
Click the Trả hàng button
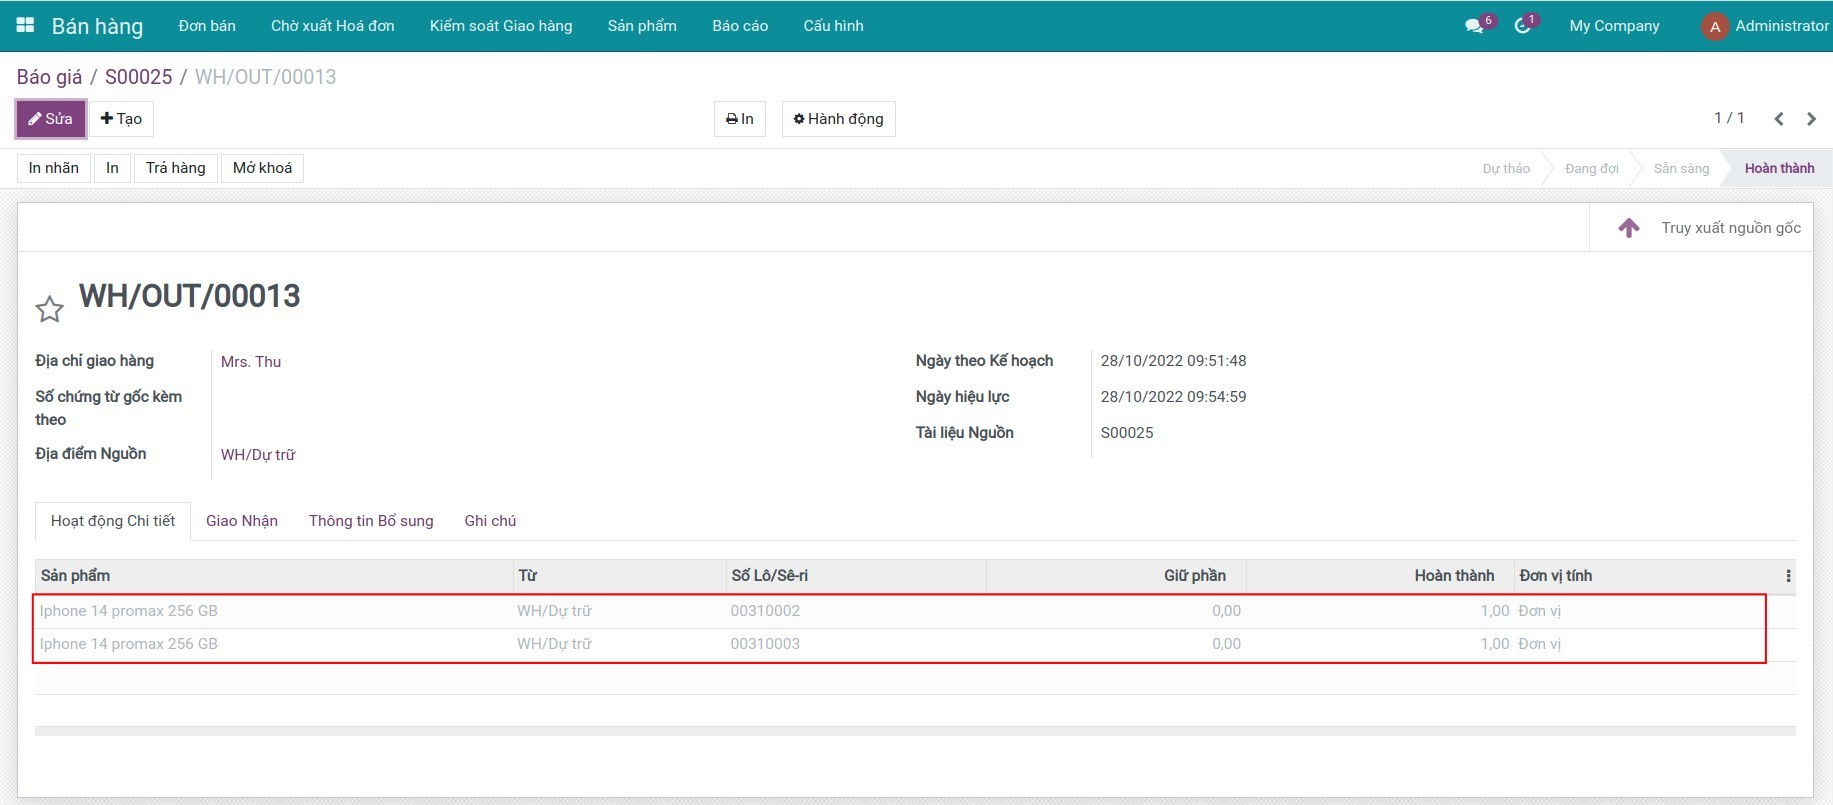click(x=175, y=168)
